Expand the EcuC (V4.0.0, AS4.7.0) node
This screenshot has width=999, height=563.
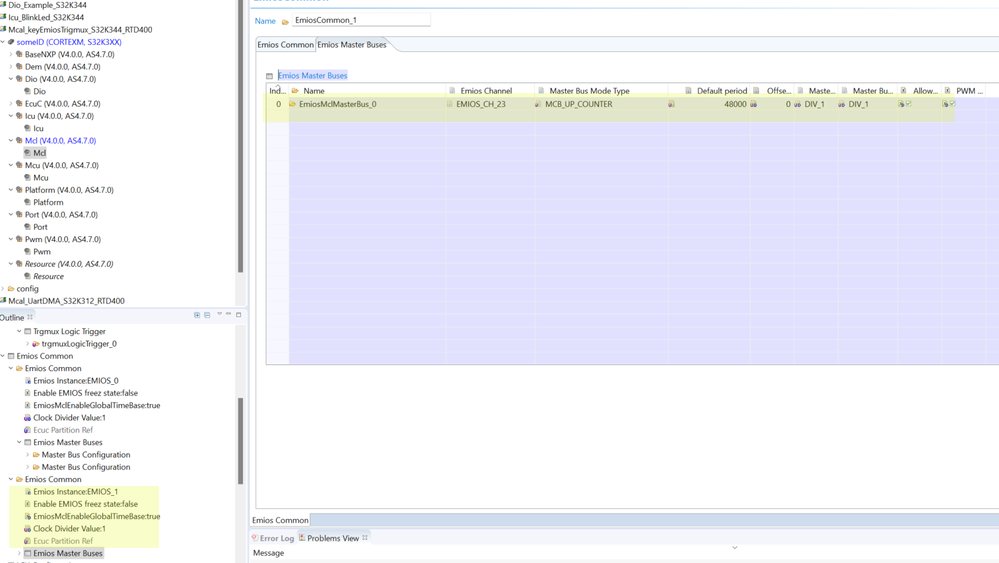click(x=11, y=104)
